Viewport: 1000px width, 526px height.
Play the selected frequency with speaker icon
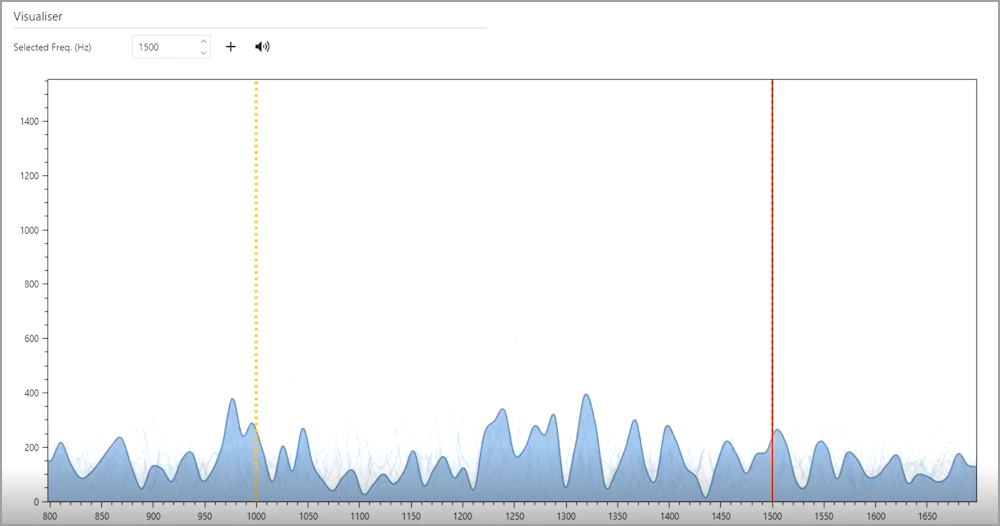262,47
